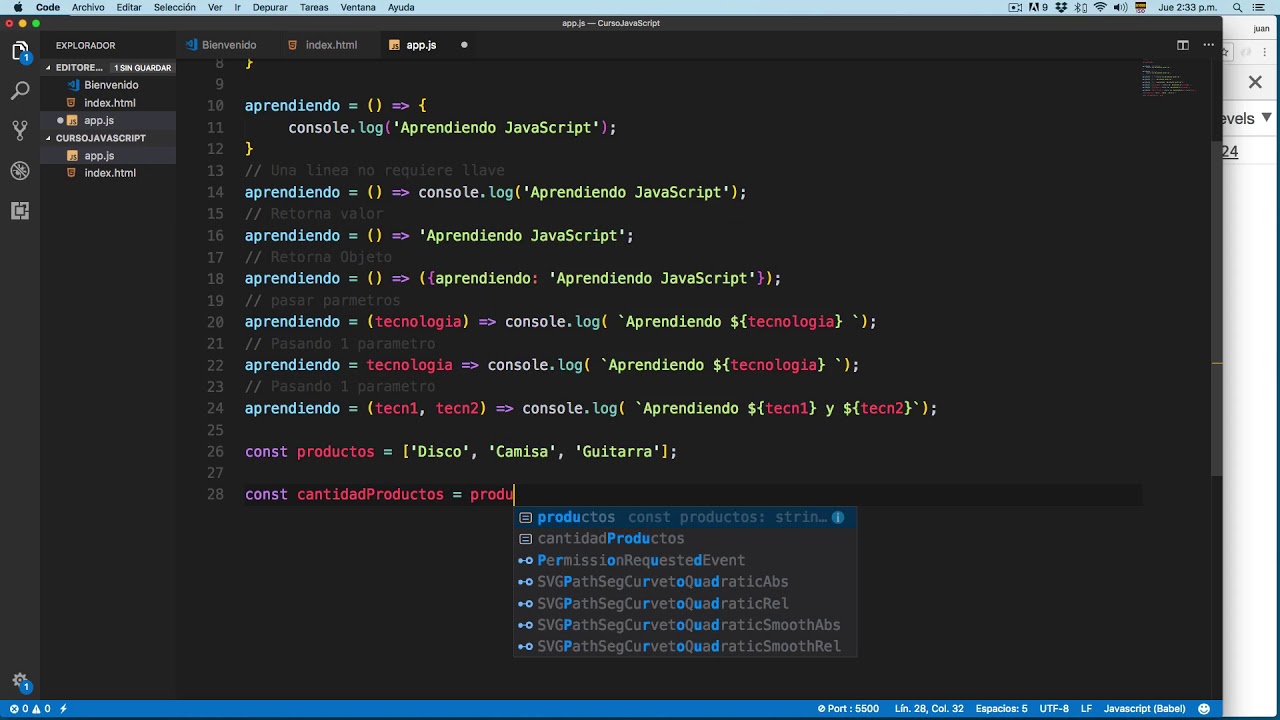Select index.html in open editors list
Screen dimensions: 1280x720
coord(110,103)
